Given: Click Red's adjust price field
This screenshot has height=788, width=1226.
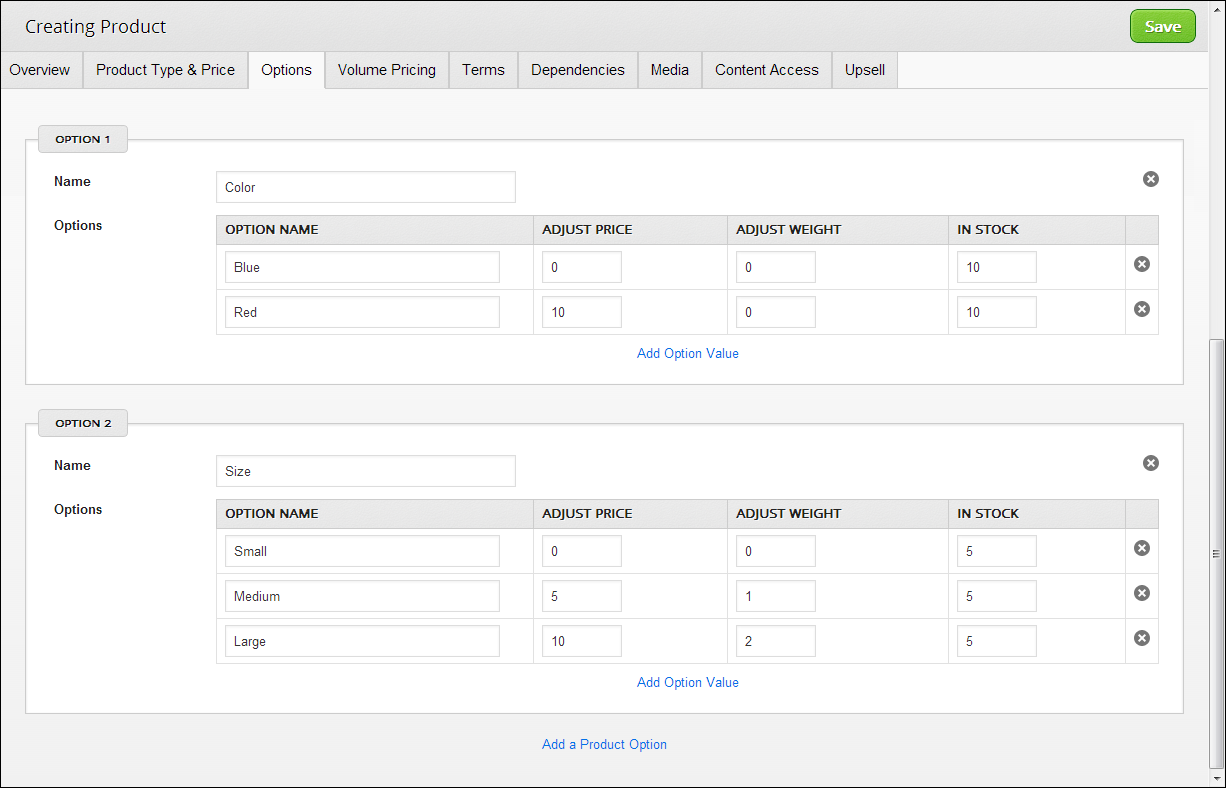Looking at the screenshot, I should pos(582,312).
